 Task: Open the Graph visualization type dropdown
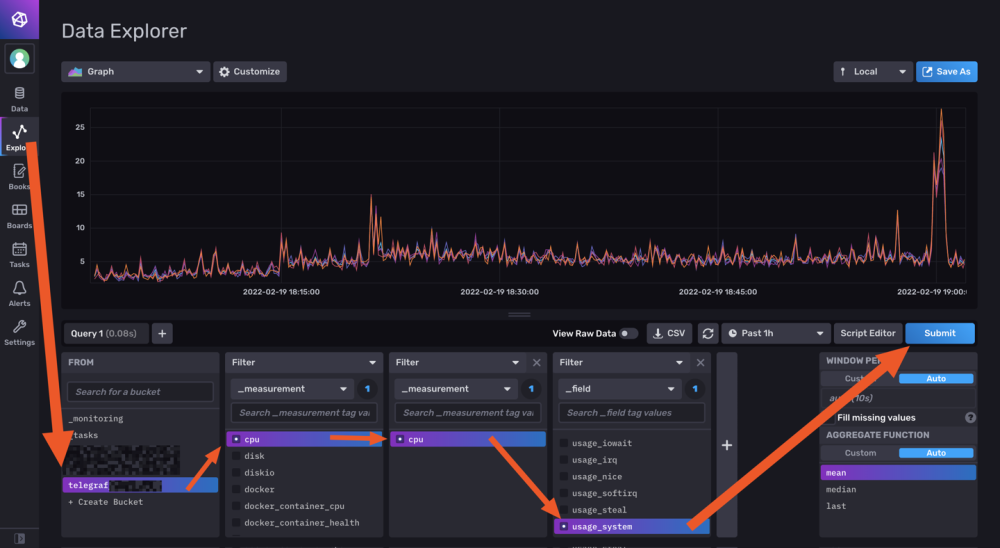point(135,72)
